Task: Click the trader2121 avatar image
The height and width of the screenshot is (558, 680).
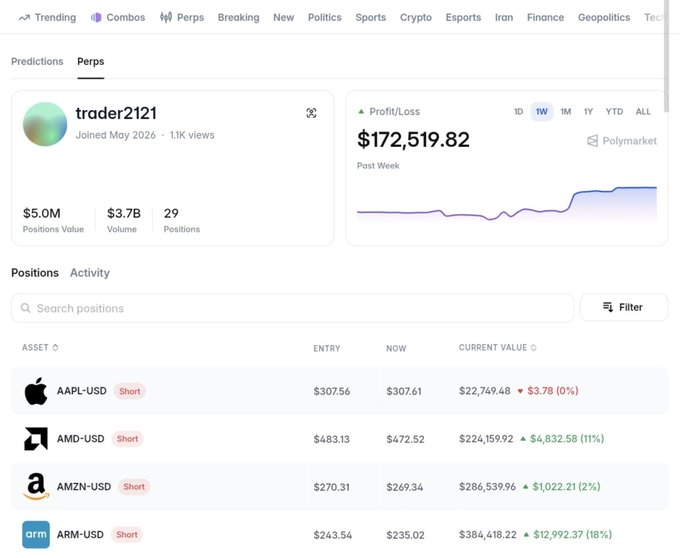Action: point(45,124)
